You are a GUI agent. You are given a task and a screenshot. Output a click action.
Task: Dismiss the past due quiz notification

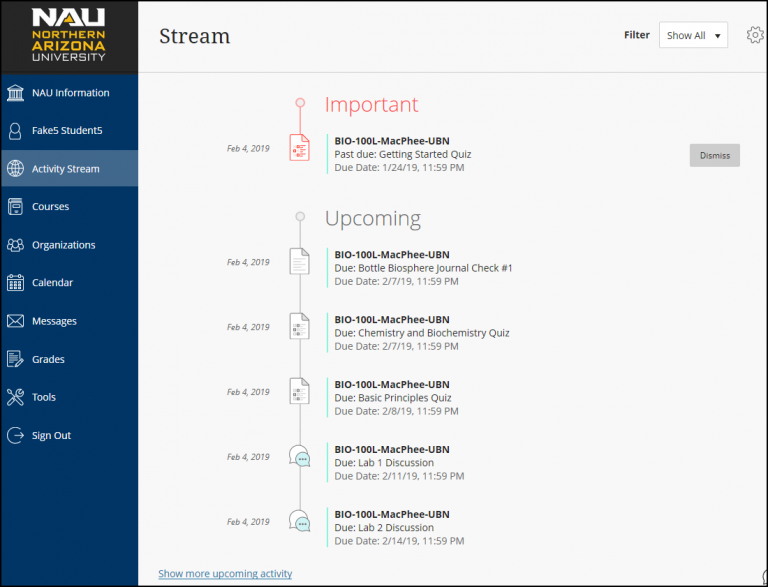pos(714,155)
